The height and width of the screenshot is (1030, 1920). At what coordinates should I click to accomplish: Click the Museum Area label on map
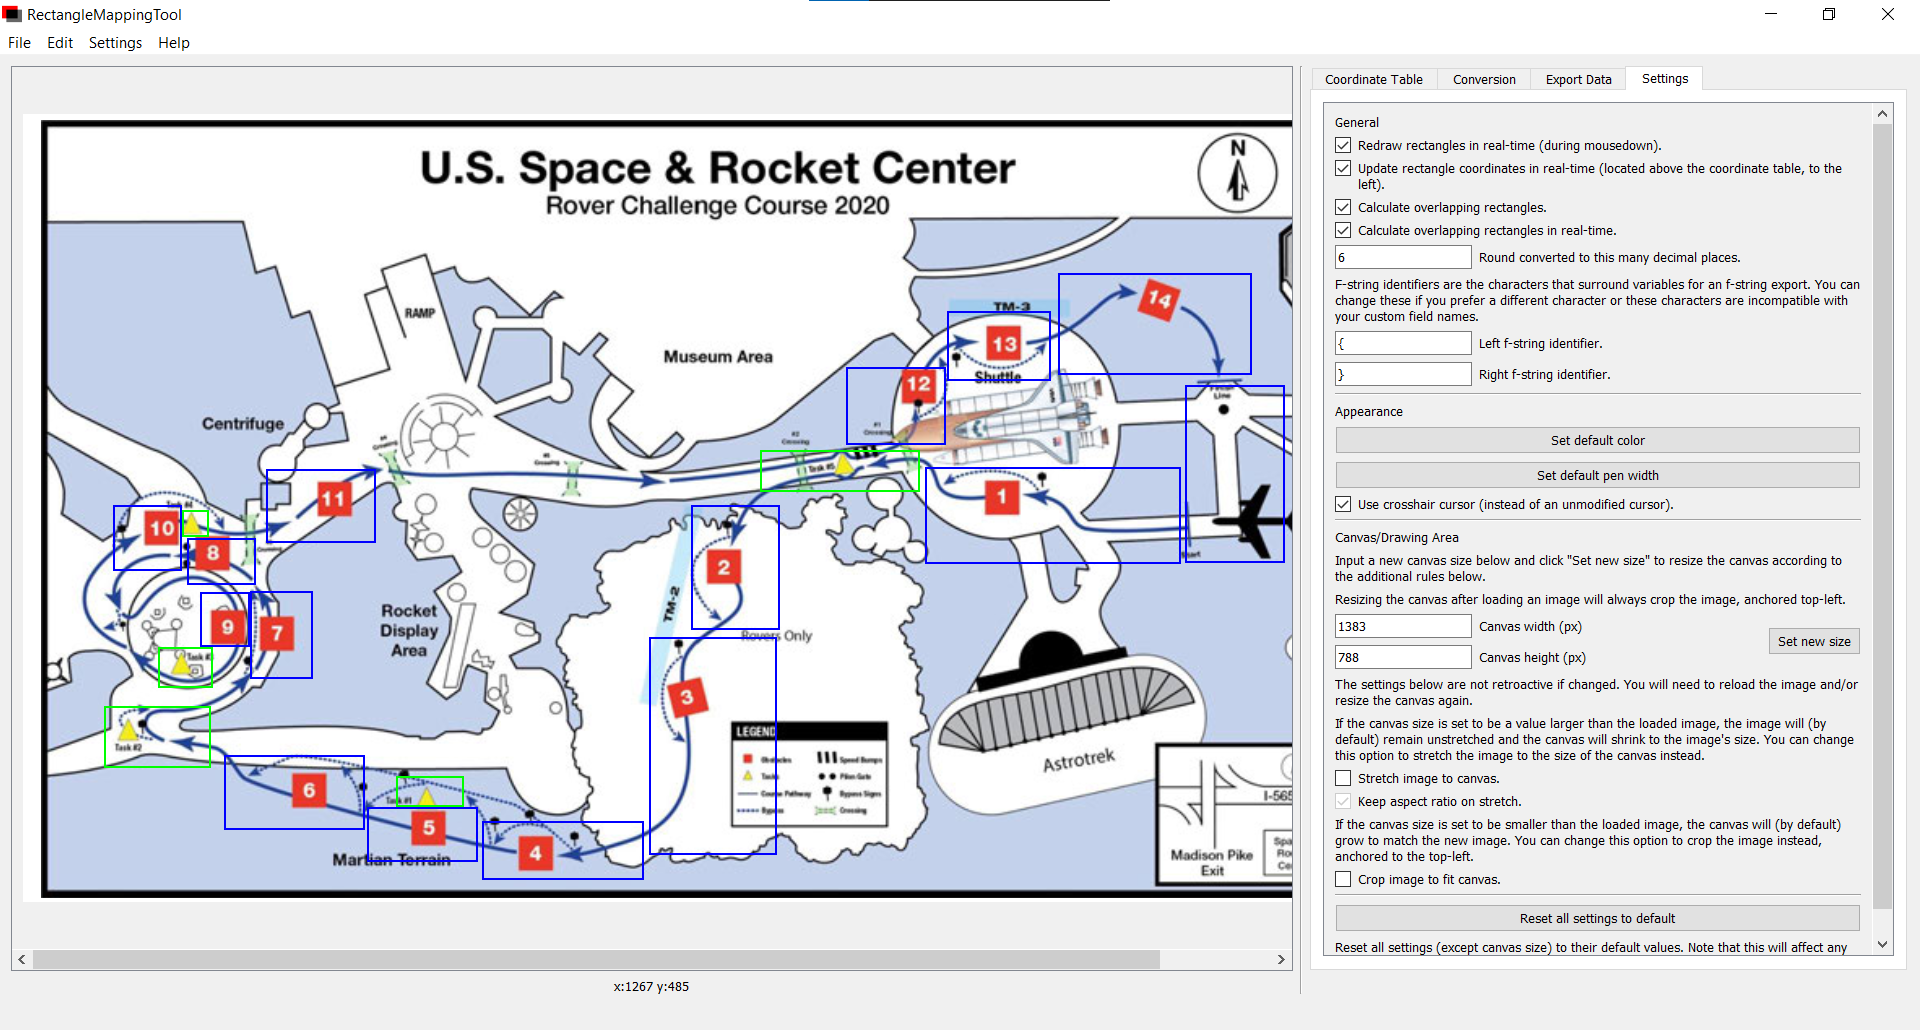click(x=718, y=357)
